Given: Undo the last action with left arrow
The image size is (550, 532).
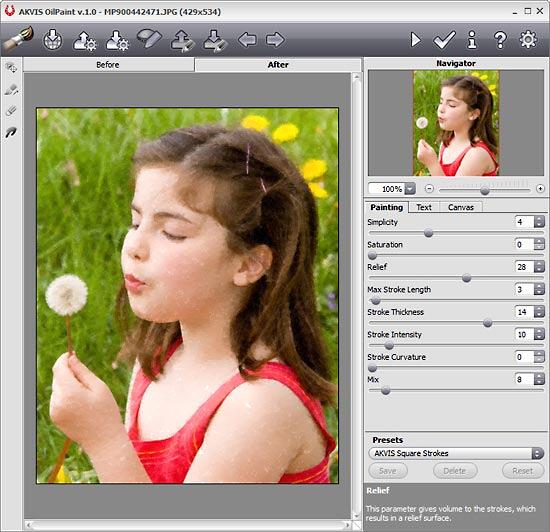Looking at the screenshot, I should pos(247,40).
